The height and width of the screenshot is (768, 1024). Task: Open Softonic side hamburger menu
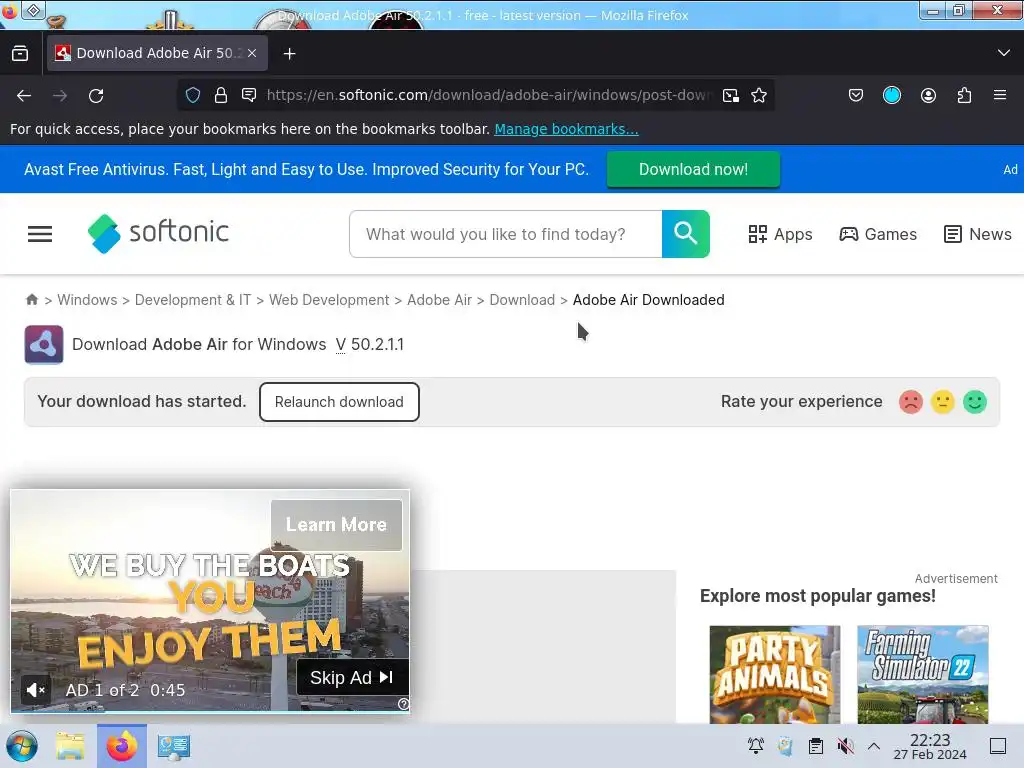click(x=40, y=234)
